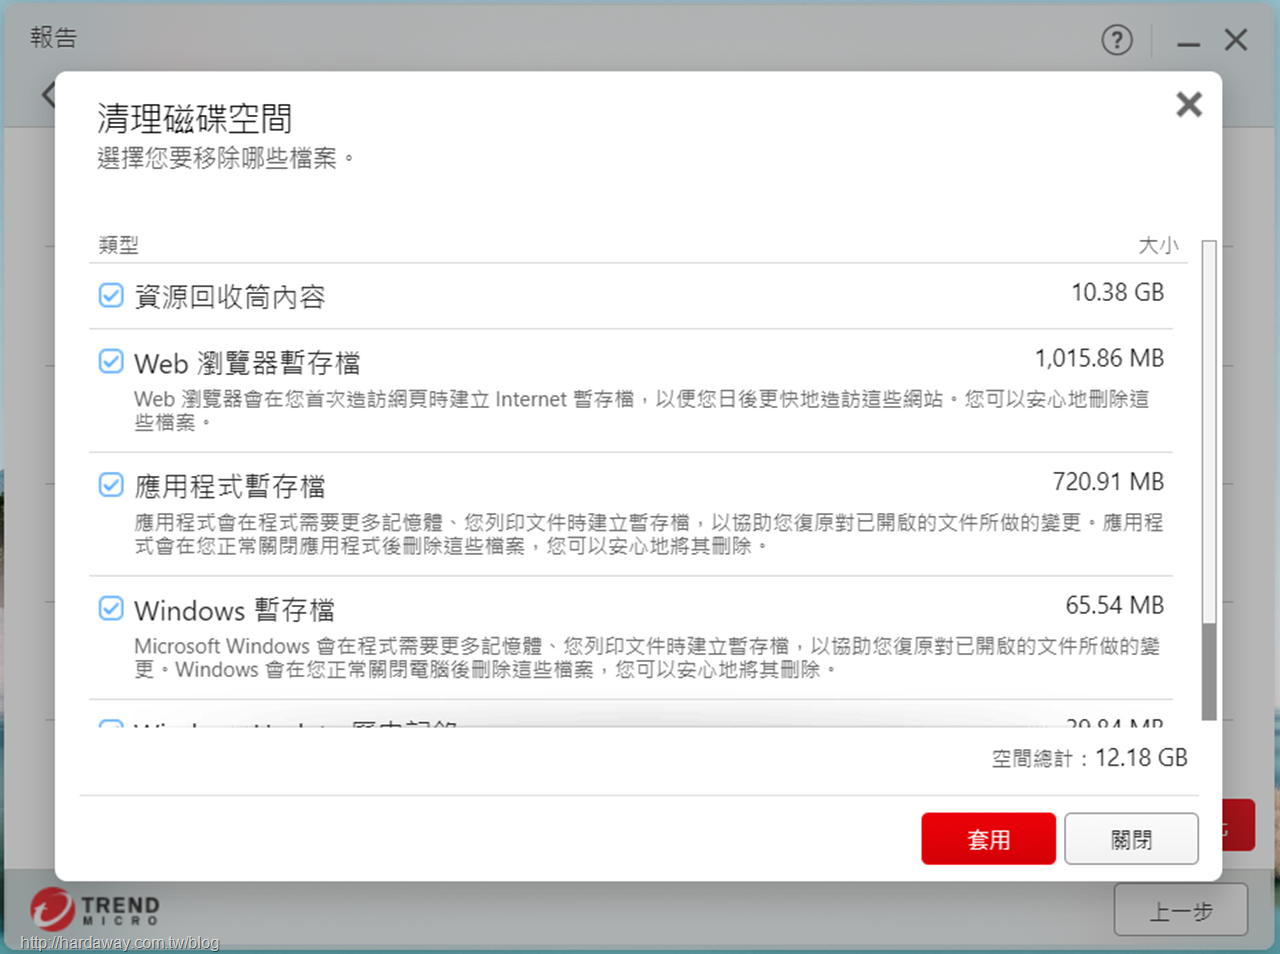Click the 類型 column header

tap(119, 245)
